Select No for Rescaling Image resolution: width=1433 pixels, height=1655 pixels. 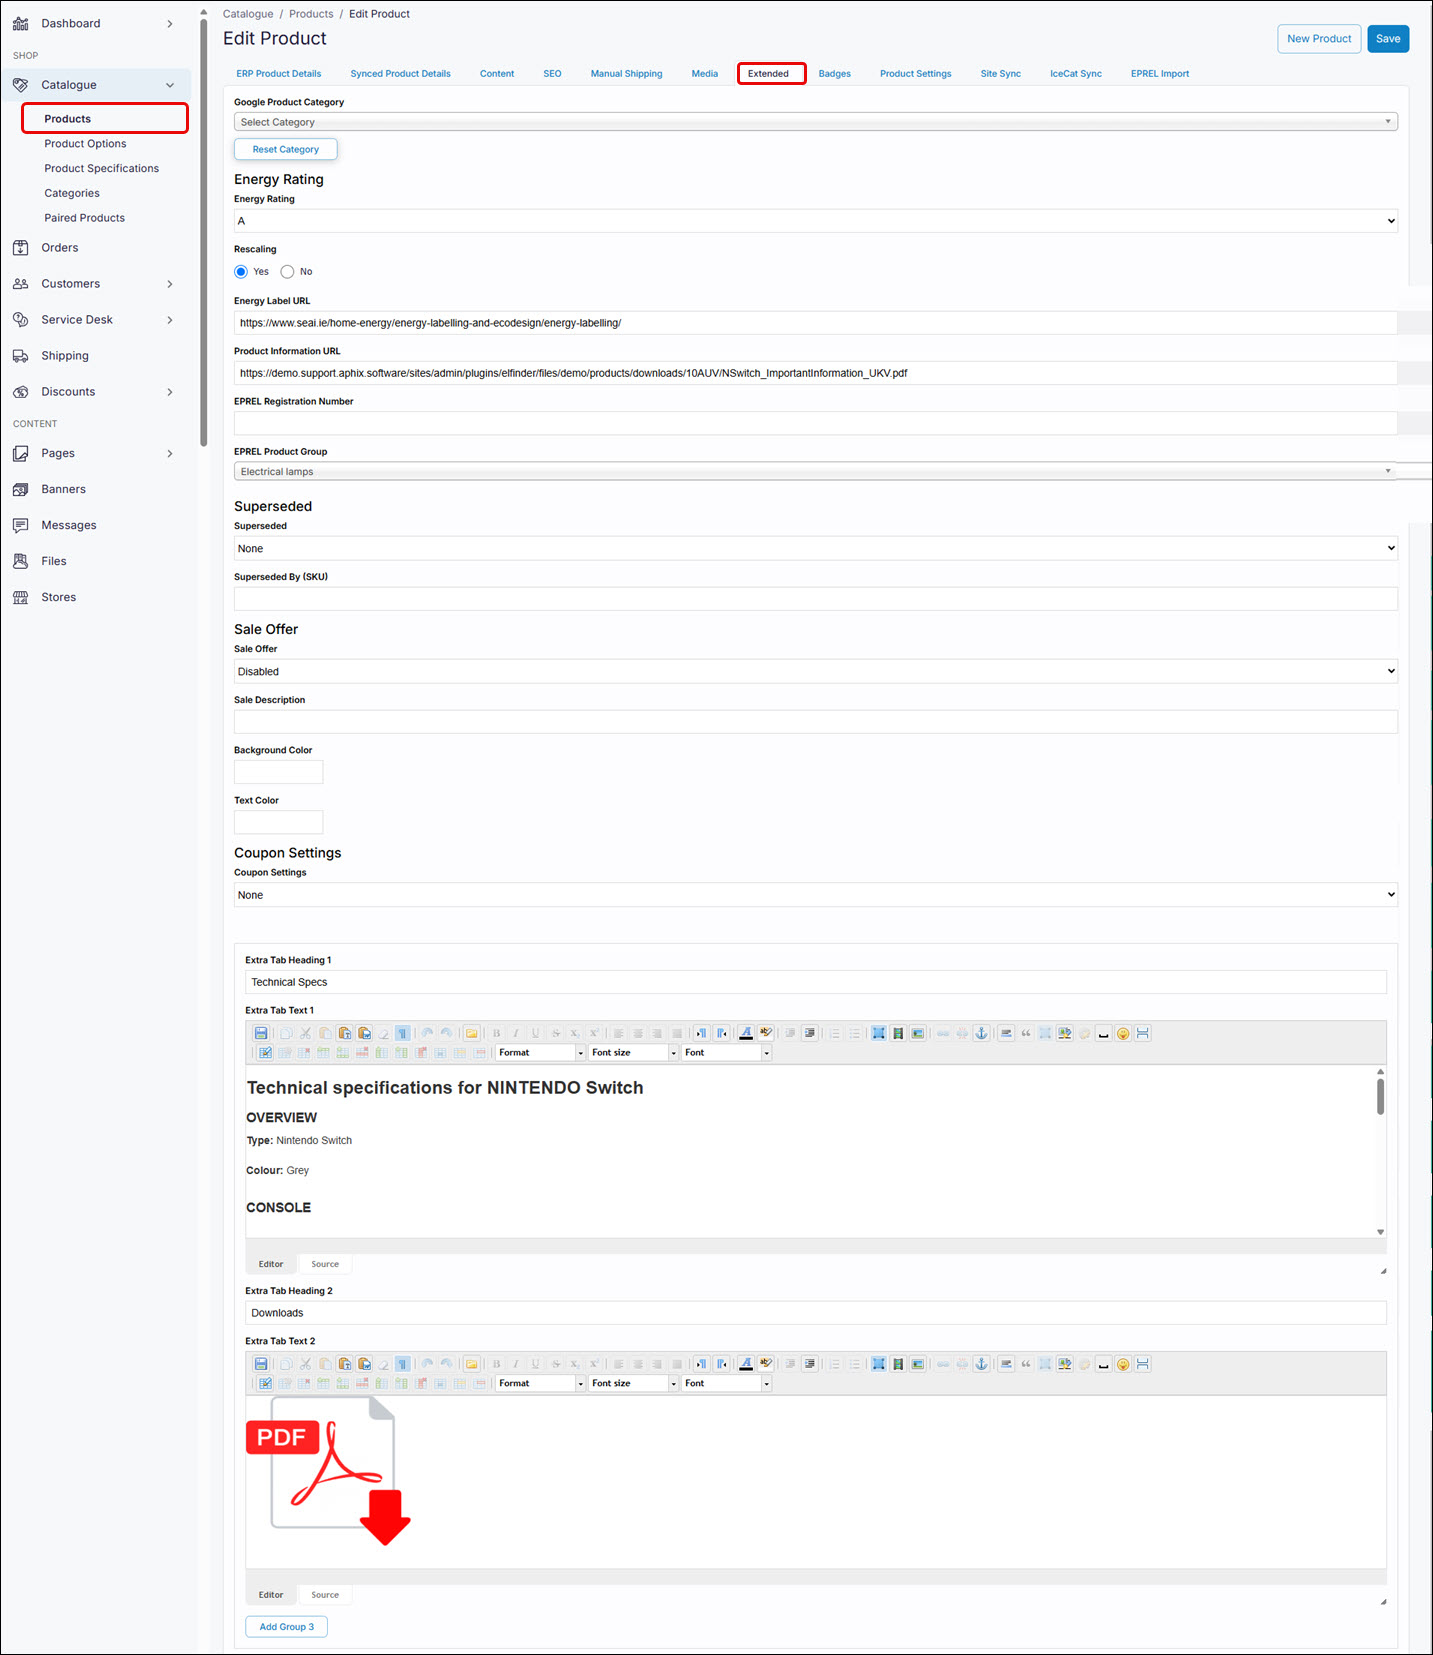pyautogui.click(x=288, y=272)
